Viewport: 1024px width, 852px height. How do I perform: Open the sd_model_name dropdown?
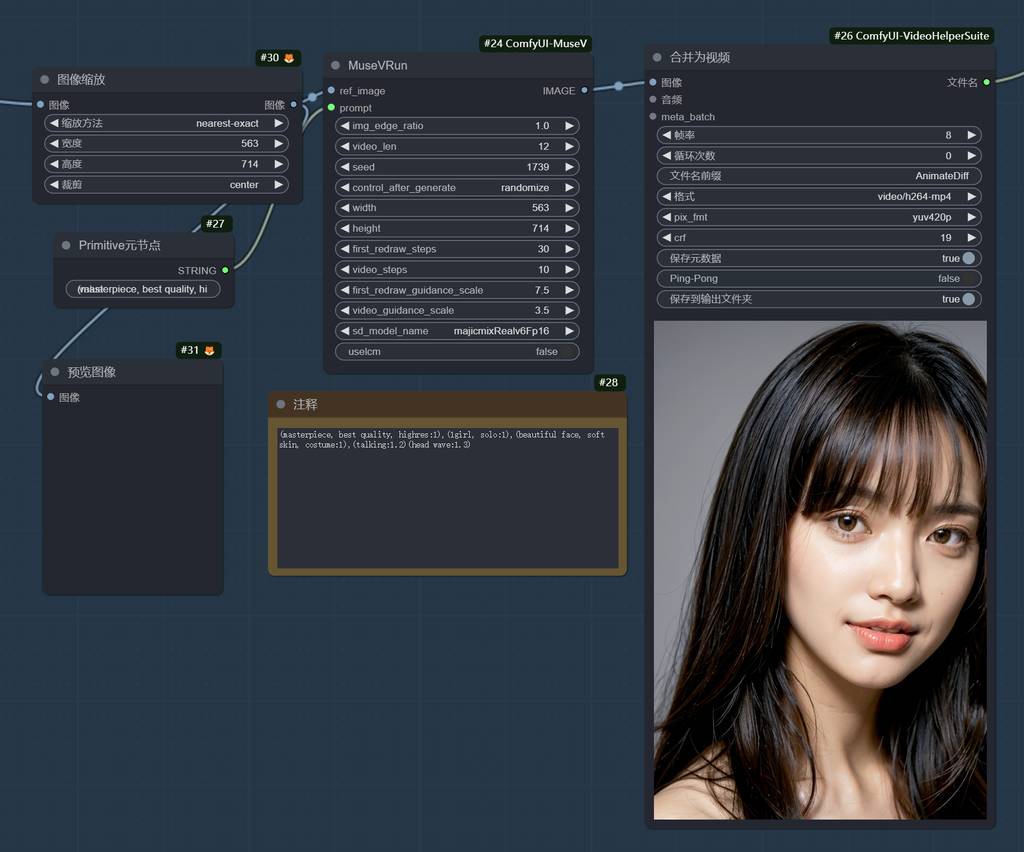(x=456, y=331)
